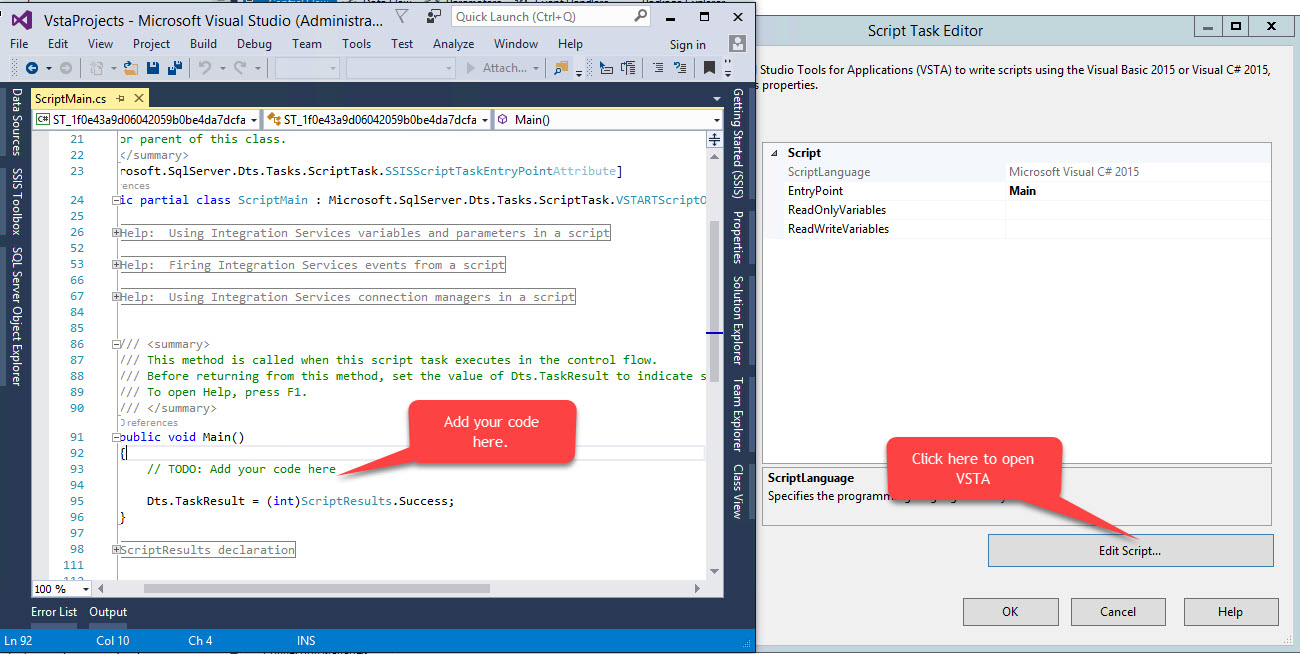
Task: Switch to the Error List tab
Action: [x=54, y=612]
